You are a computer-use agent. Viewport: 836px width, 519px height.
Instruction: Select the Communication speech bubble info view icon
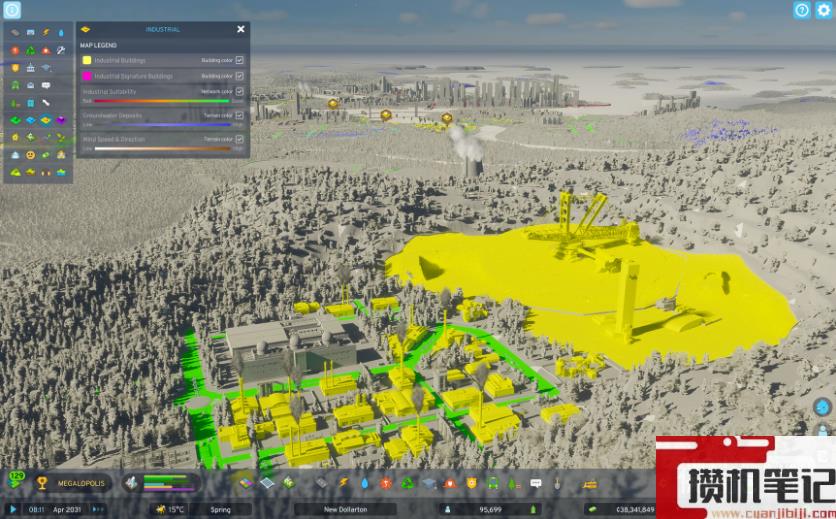pyautogui.click(x=46, y=85)
